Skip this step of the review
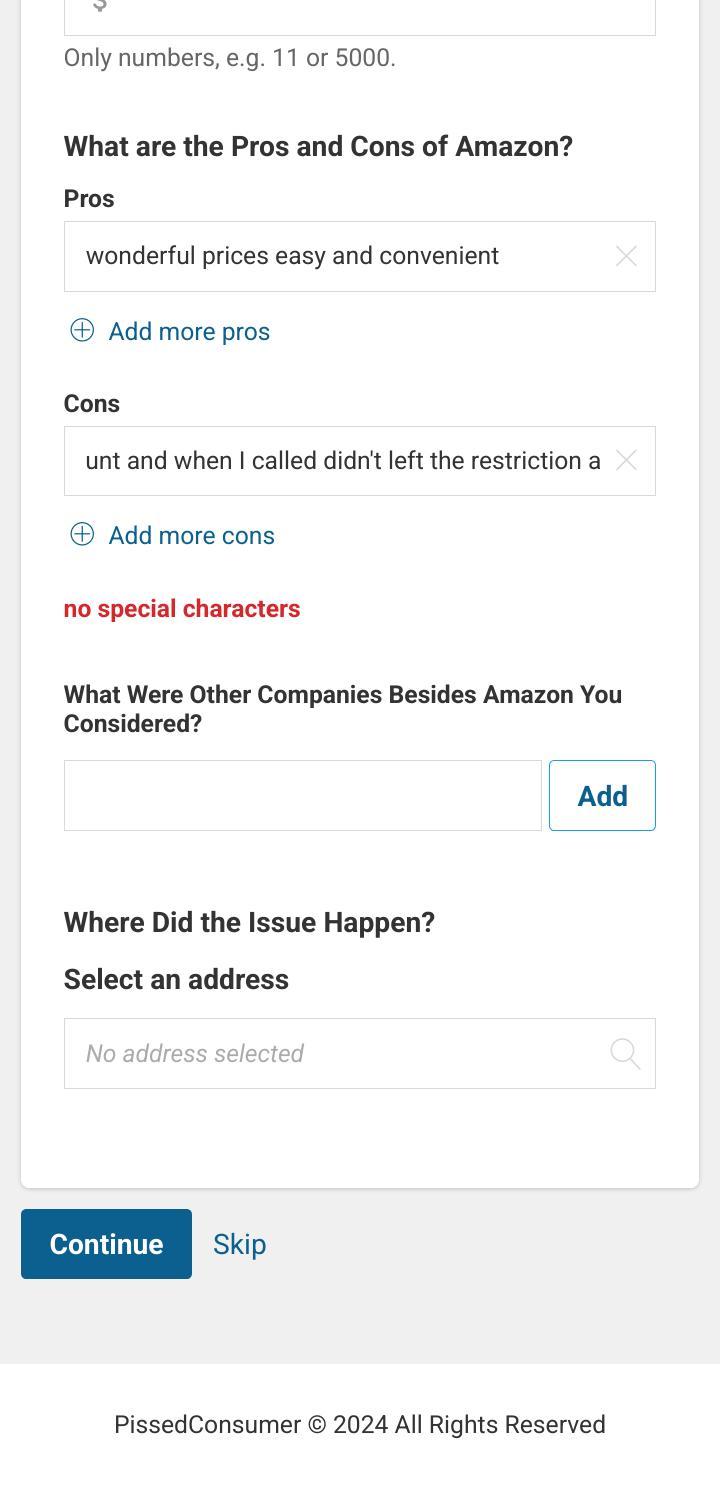Screen dimensions: 720x1485 (x=239, y=1243)
